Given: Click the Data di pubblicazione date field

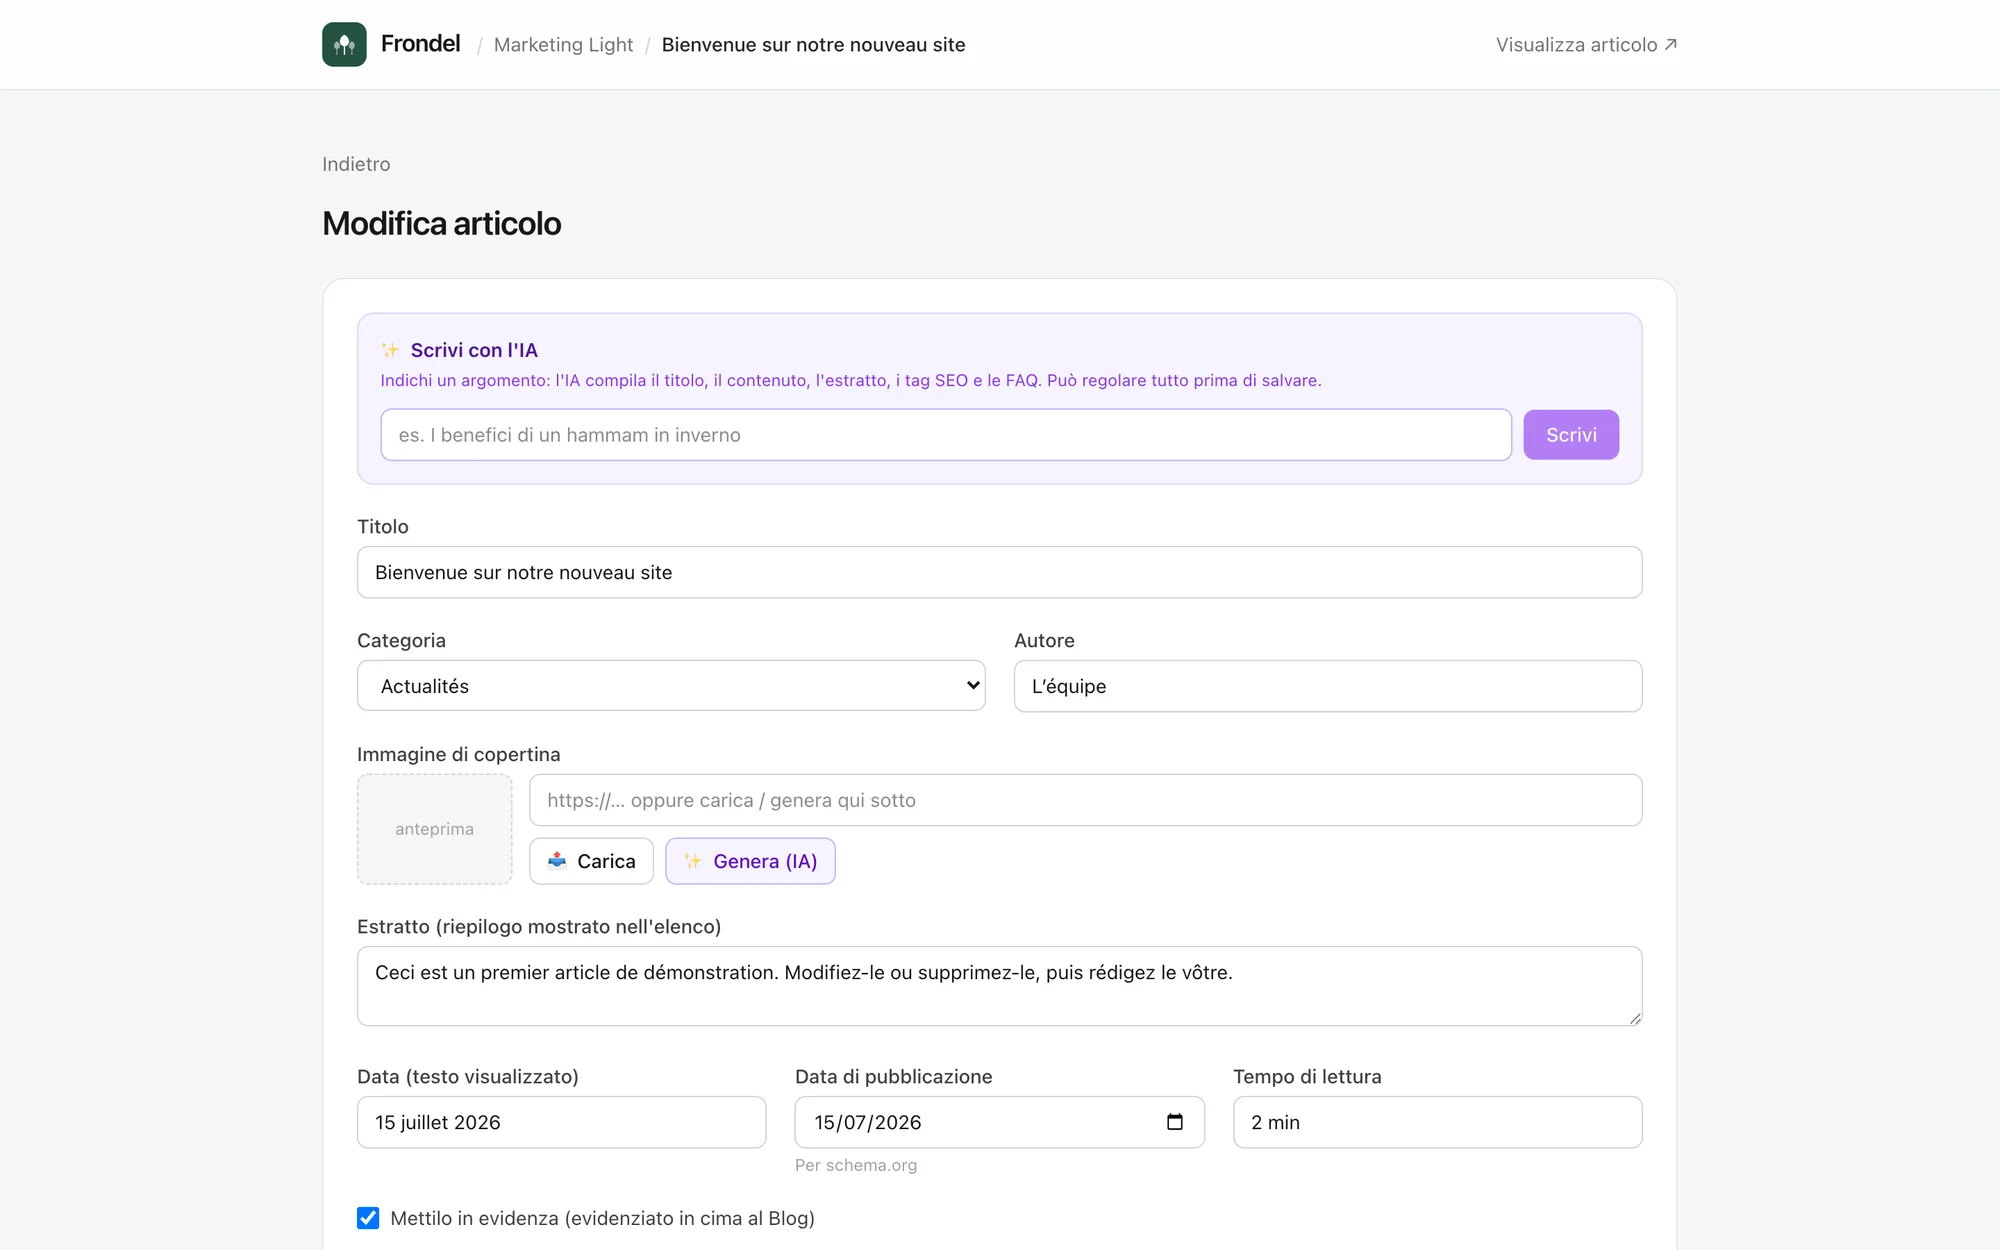Looking at the screenshot, I should tap(1000, 1122).
